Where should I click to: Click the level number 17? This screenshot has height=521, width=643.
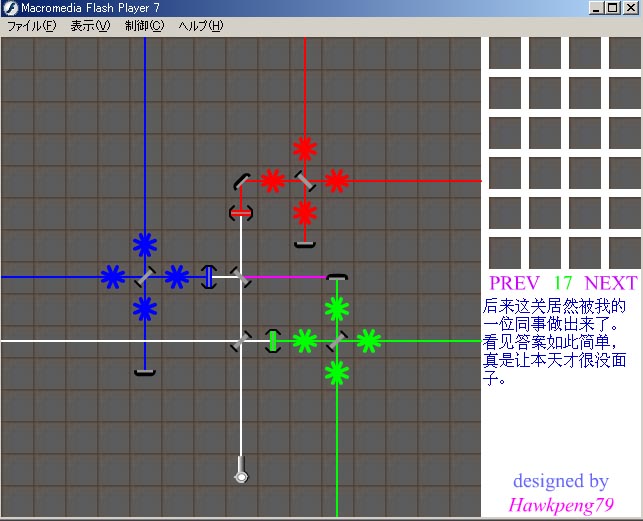click(562, 283)
